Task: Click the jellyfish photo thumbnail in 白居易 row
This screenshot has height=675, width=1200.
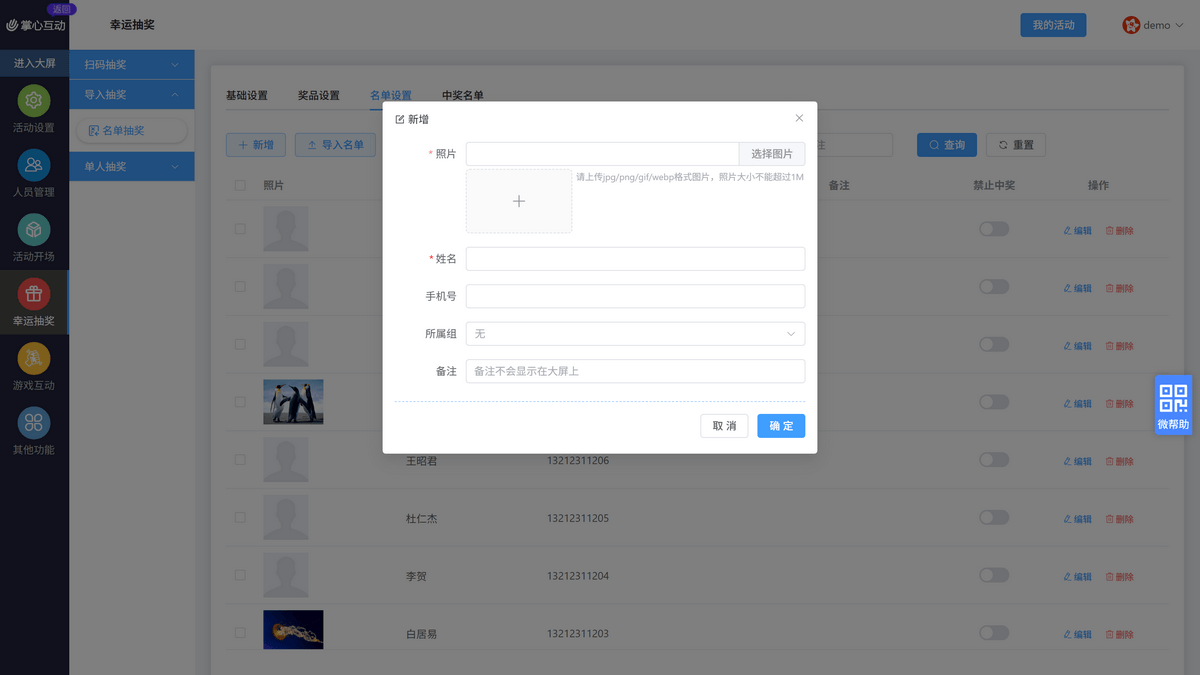Action: tap(293, 630)
